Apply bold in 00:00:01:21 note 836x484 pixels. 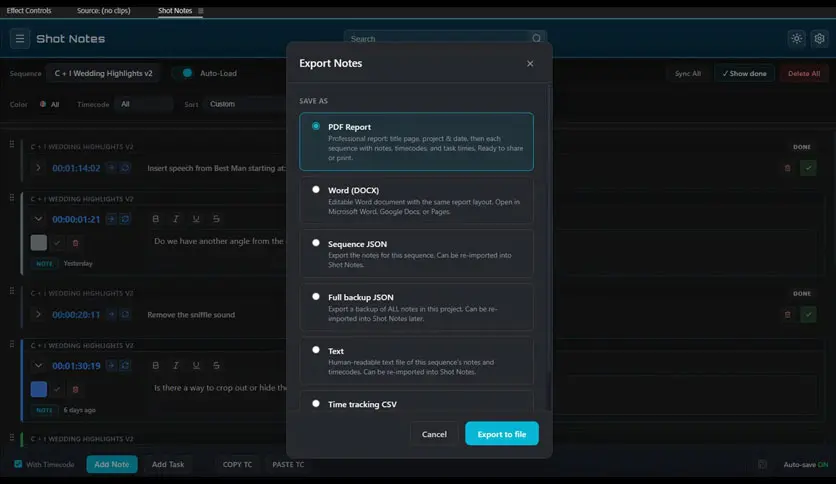coord(156,219)
